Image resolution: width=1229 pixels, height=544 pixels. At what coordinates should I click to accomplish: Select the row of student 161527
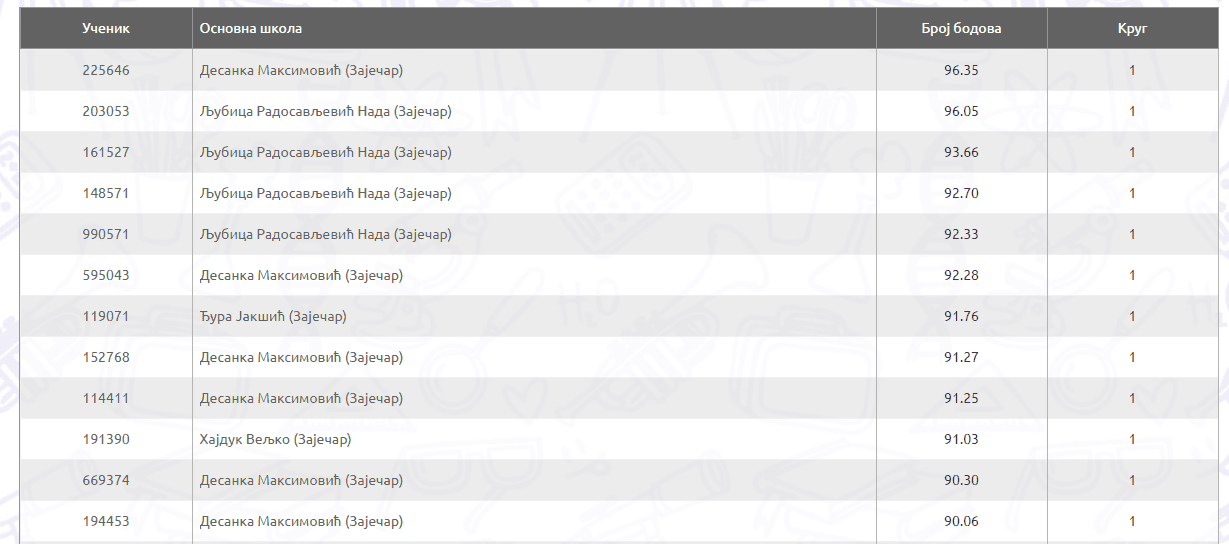click(x=106, y=152)
